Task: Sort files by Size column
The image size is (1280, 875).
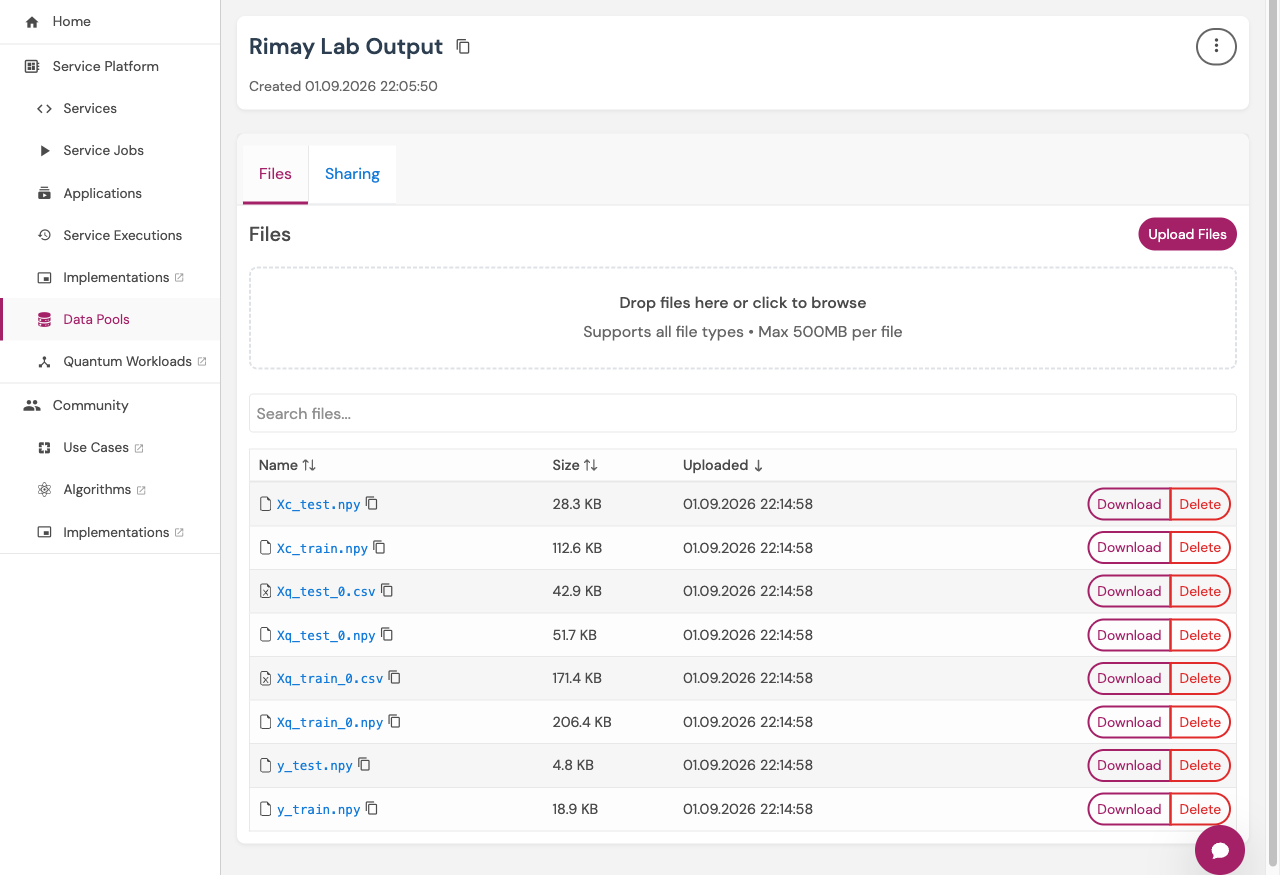Action: (x=575, y=465)
